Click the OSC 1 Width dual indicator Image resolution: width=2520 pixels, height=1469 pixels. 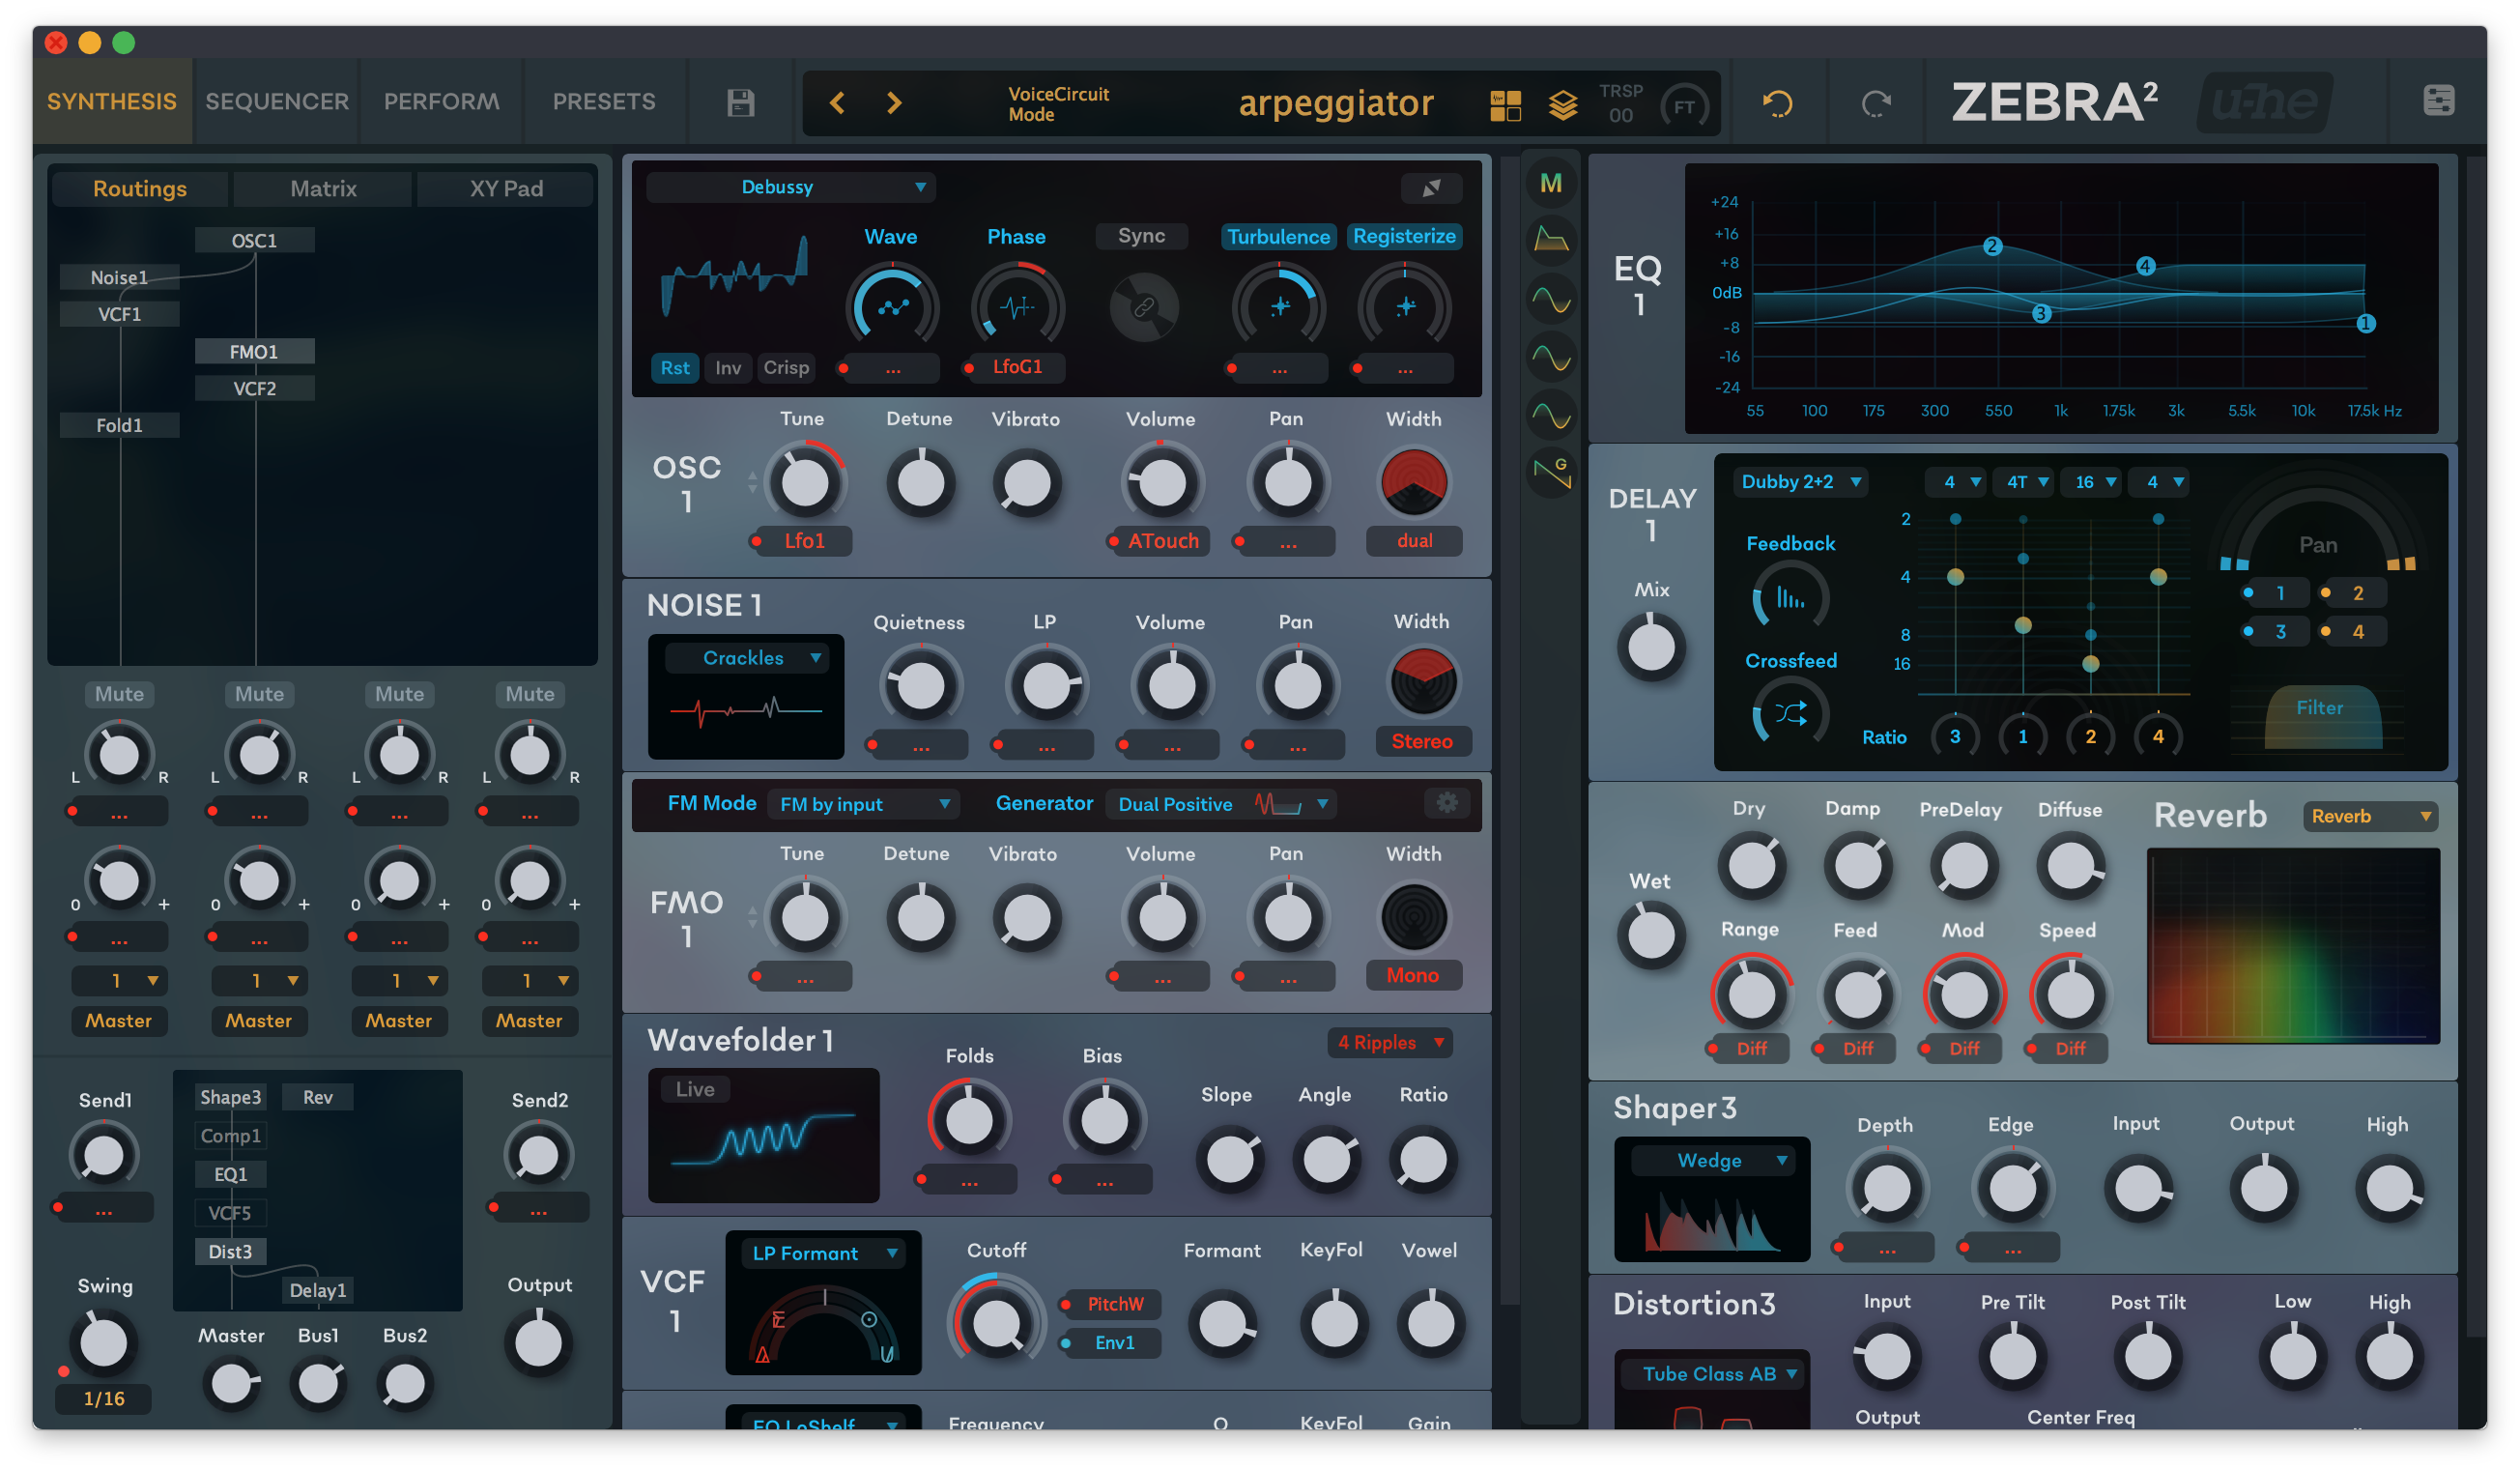click(x=1413, y=482)
